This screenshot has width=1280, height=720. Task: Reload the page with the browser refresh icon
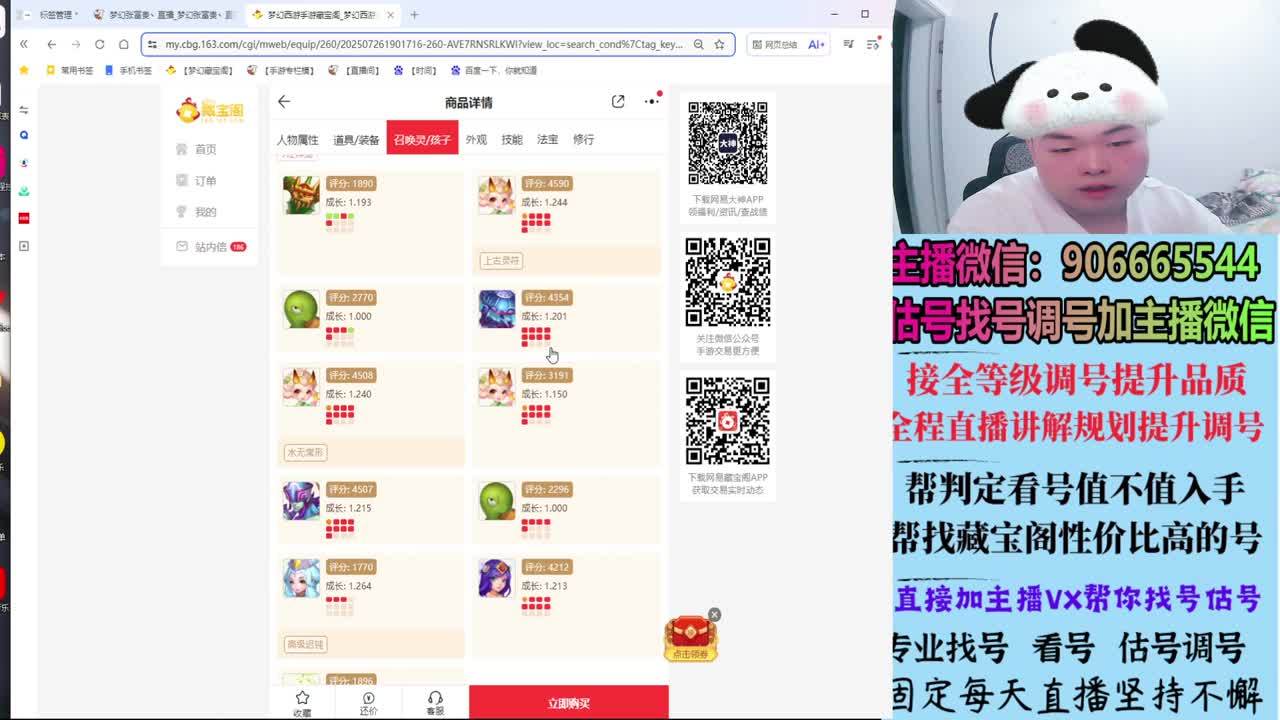(99, 44)
